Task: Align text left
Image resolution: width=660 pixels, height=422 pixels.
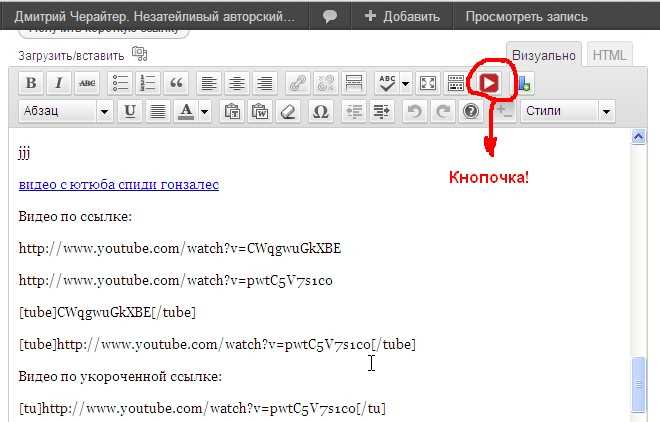Action: (x=209, y=83)
